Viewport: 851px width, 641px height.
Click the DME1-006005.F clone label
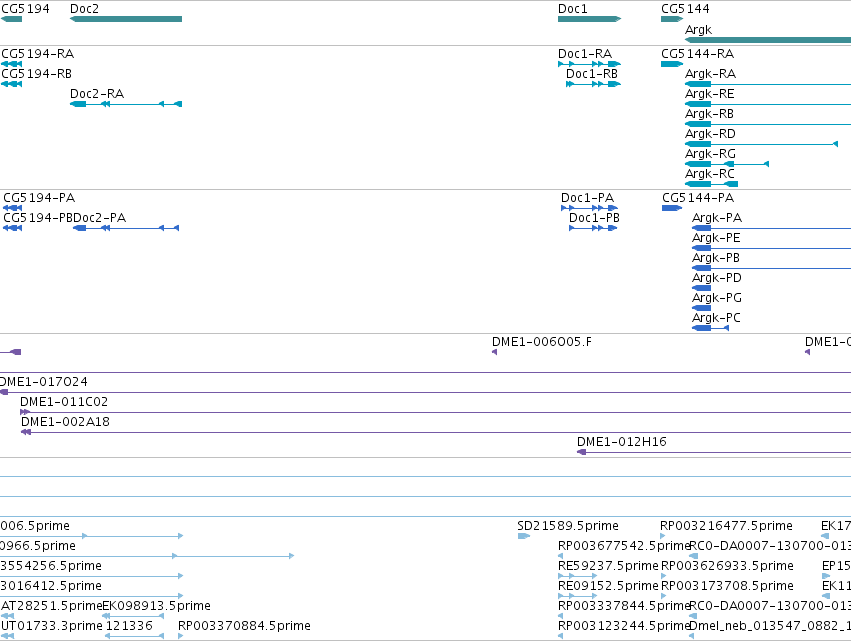[x=542, y=342]
